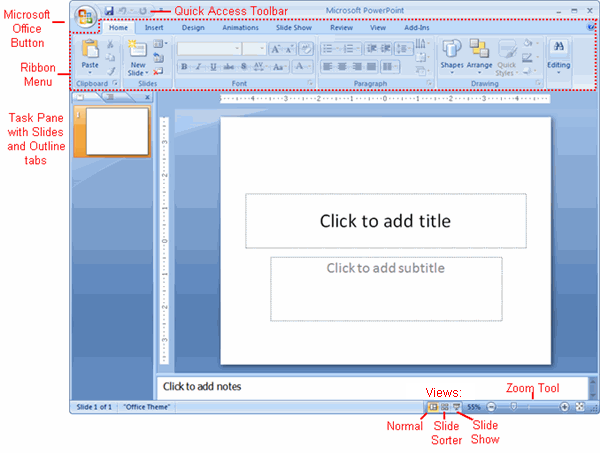
Task: Select Normal view button in status bar
Action: click(433, 408)
